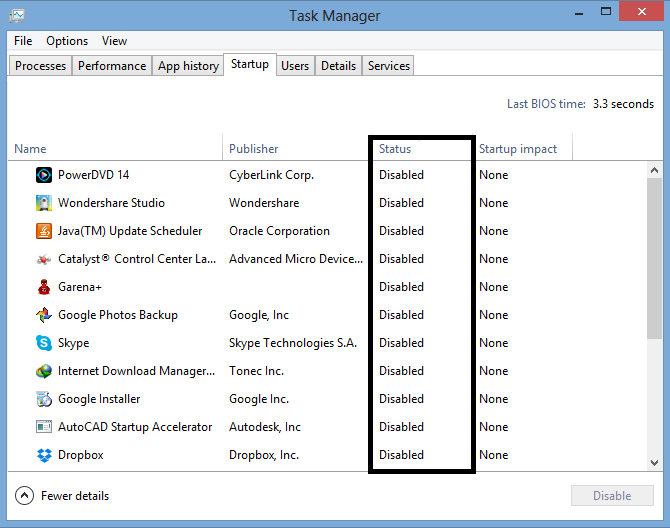Click the Catalyst Control Center icon
670x528 pixels.
(44, 259)
